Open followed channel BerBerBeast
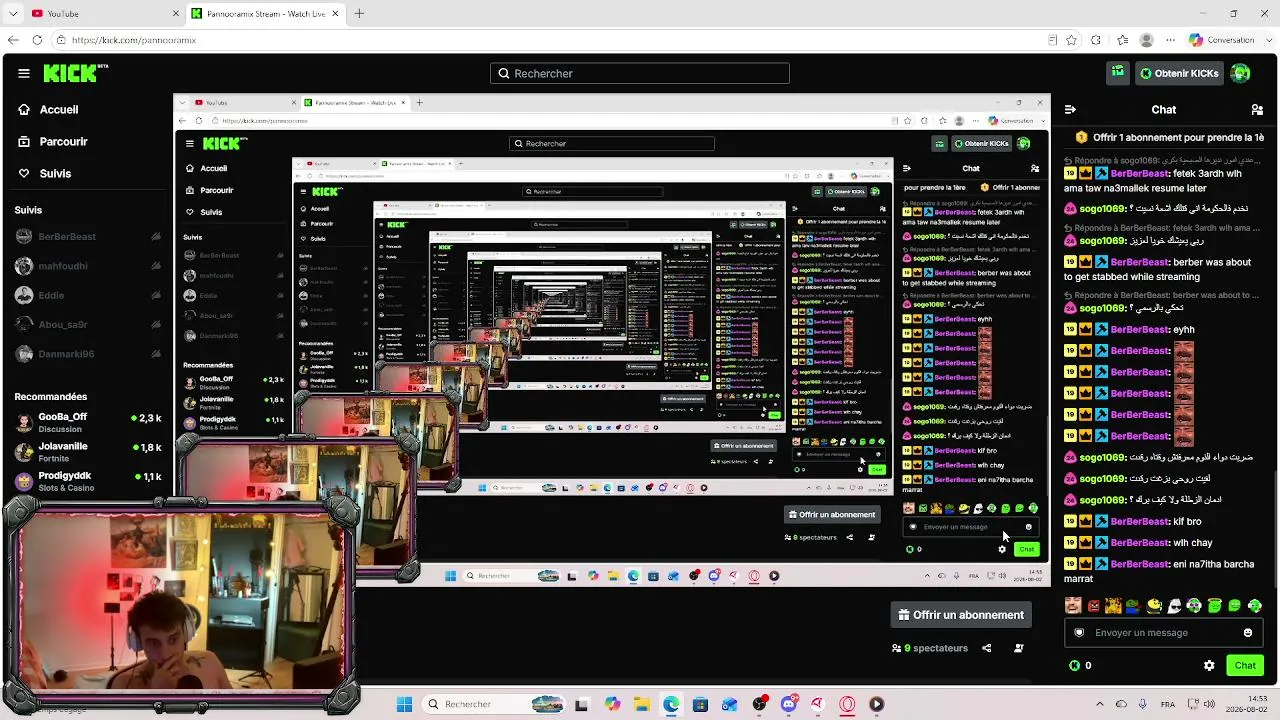 pyautogui.click(x=86, y=237)
